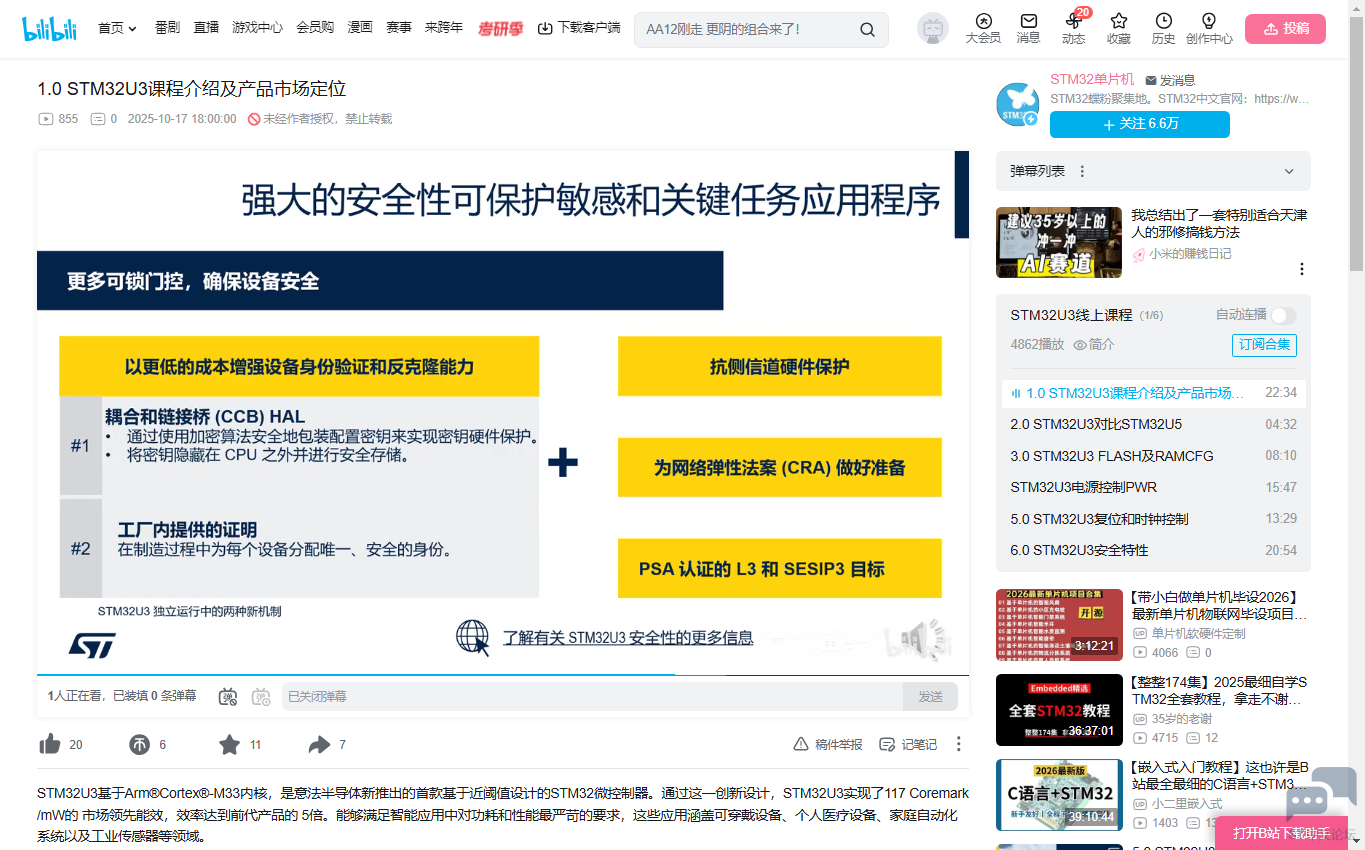The height and width of the screenshot is (850, 1365).
Task: Favorite the video with star icon
Action: point(229,744)
